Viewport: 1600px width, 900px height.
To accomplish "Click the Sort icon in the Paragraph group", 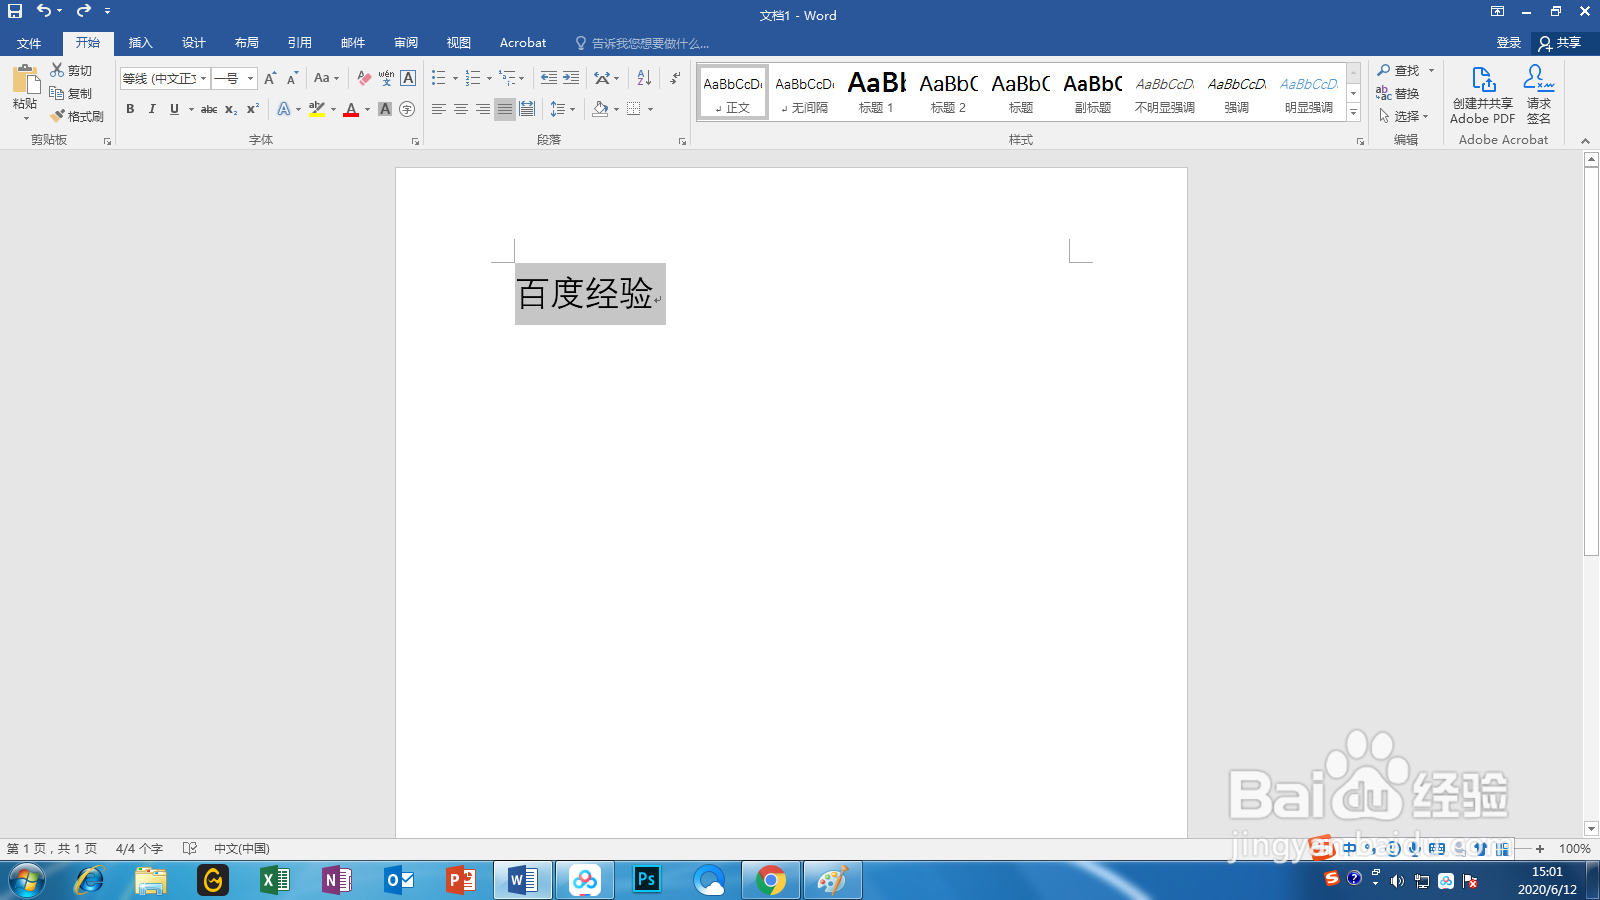I will (641, 77).
